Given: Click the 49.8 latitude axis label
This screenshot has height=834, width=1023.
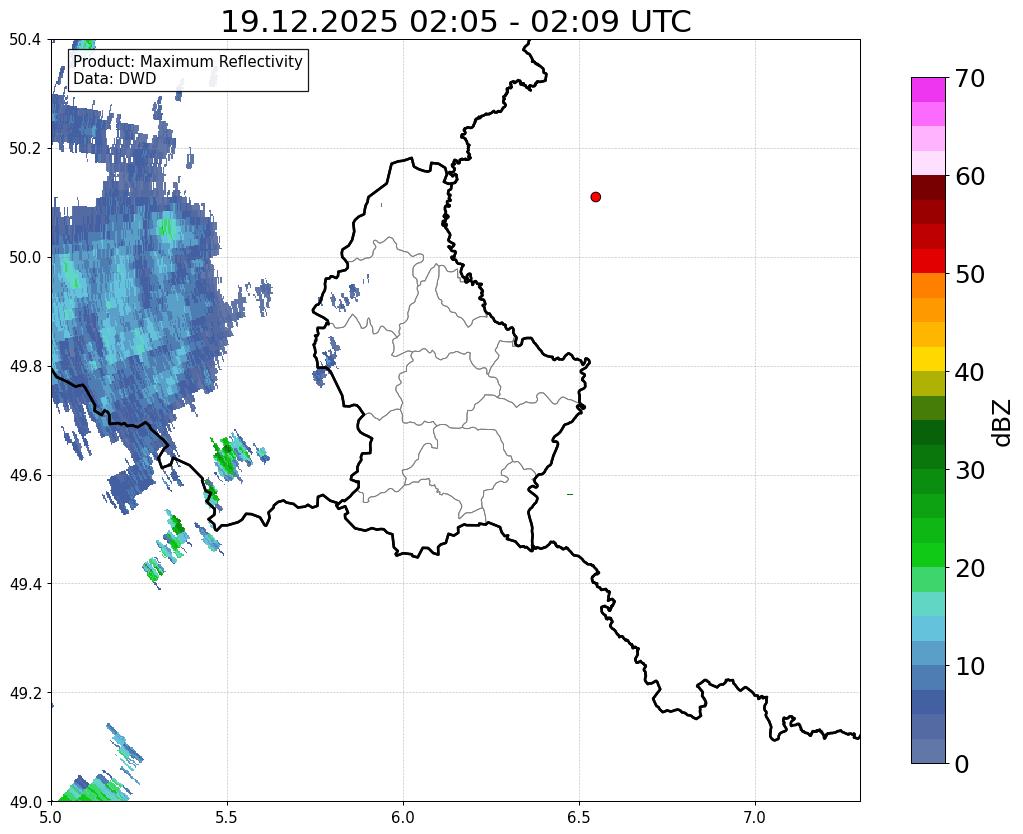Looking at the screenshot, I should tap(25, 367).
